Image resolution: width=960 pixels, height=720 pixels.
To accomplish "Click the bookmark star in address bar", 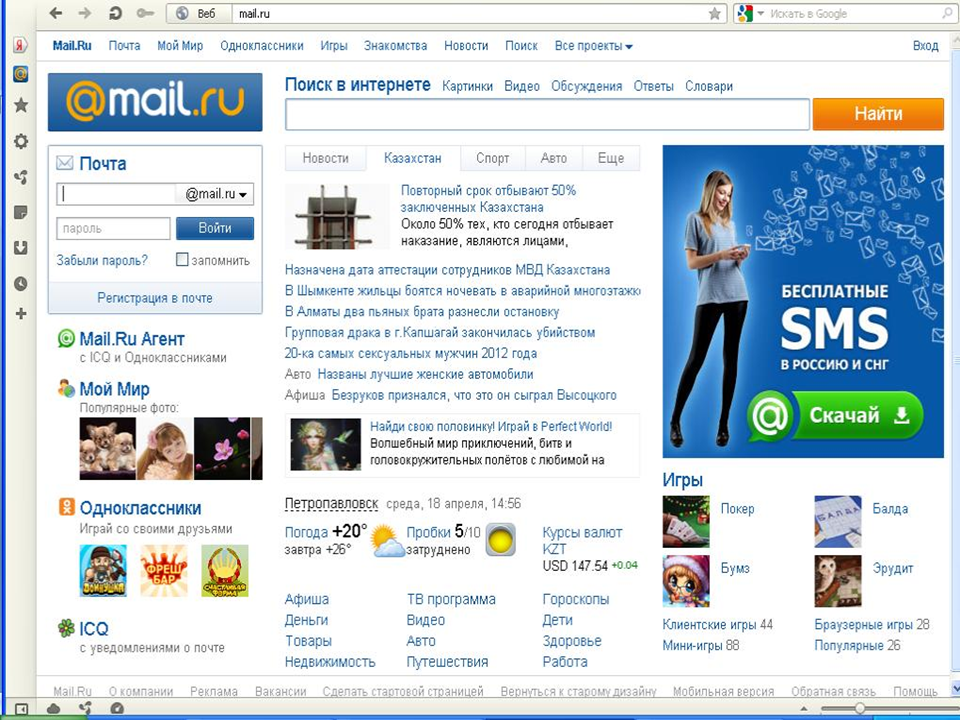I will (x=714, y=13).
